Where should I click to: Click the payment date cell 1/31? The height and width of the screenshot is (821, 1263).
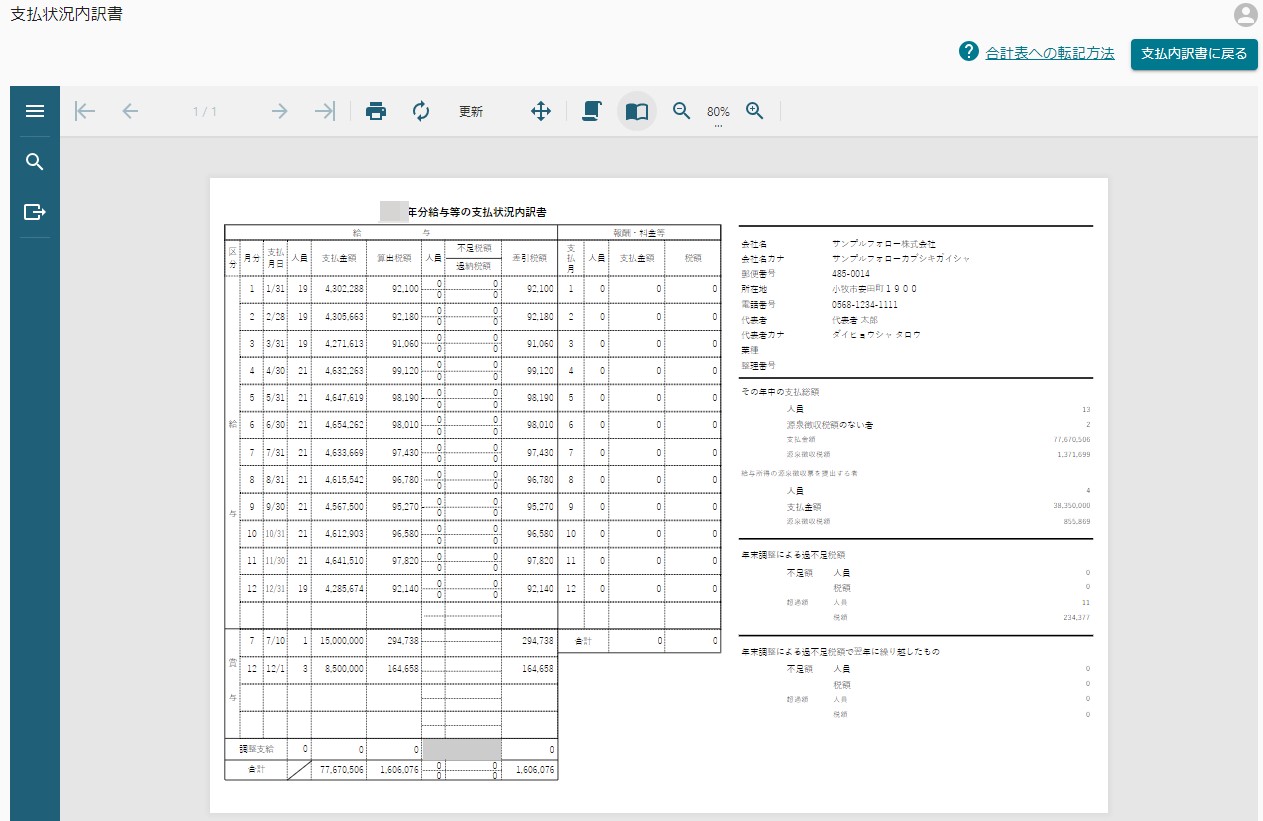click(x=275, y=289)
